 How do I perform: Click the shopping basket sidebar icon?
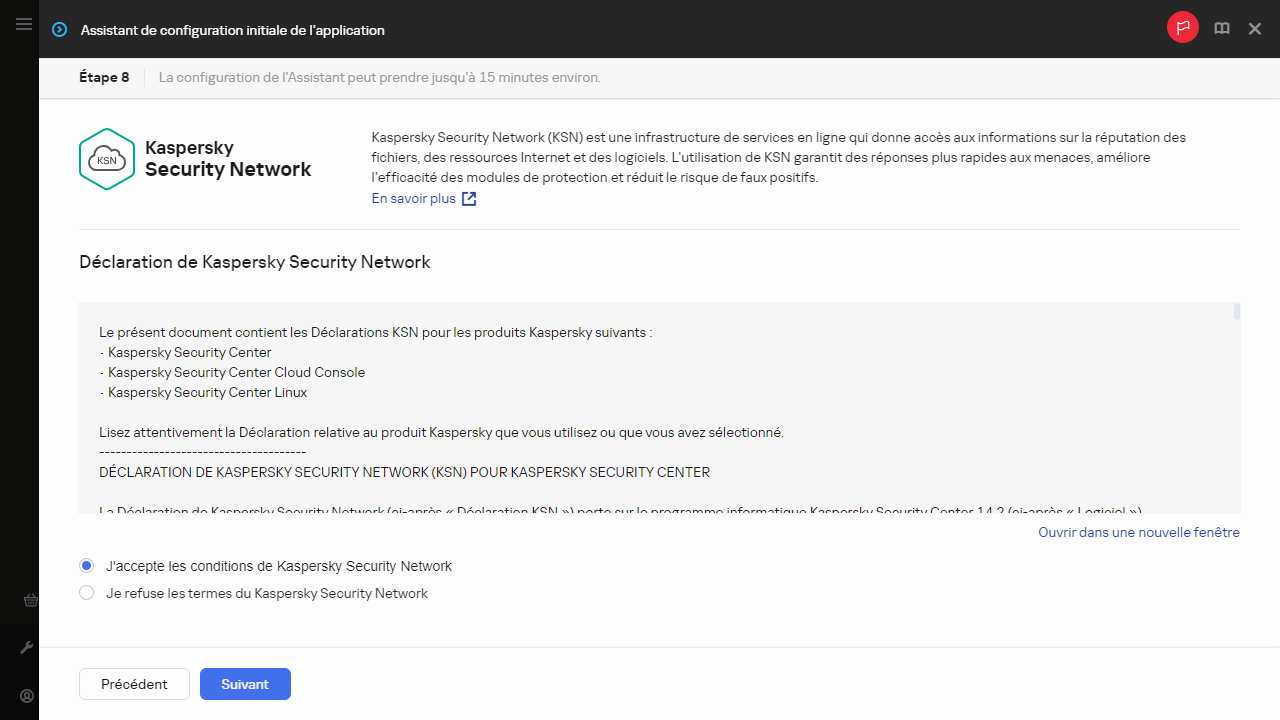29,601
